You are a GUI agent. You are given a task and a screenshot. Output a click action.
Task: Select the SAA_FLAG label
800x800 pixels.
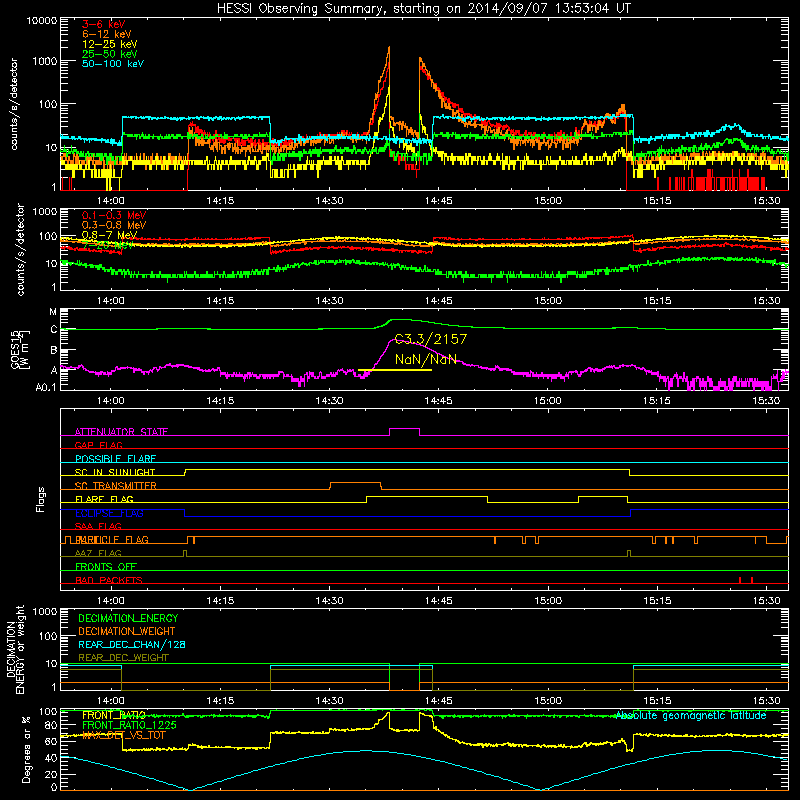point(98,527)
